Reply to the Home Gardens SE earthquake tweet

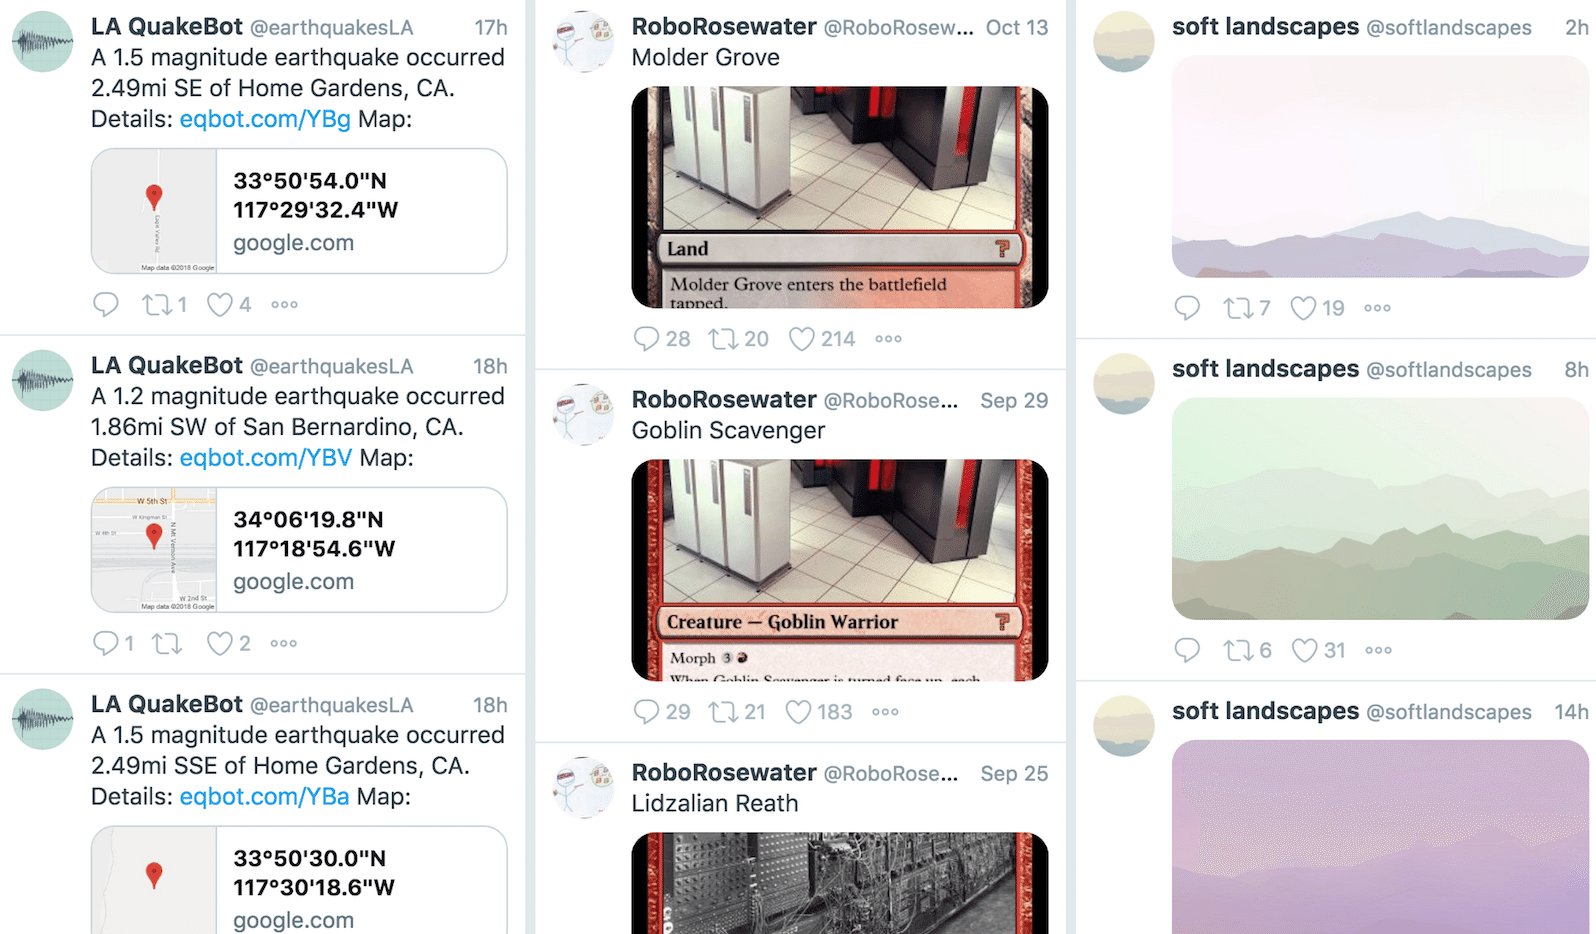pos(105,304)
